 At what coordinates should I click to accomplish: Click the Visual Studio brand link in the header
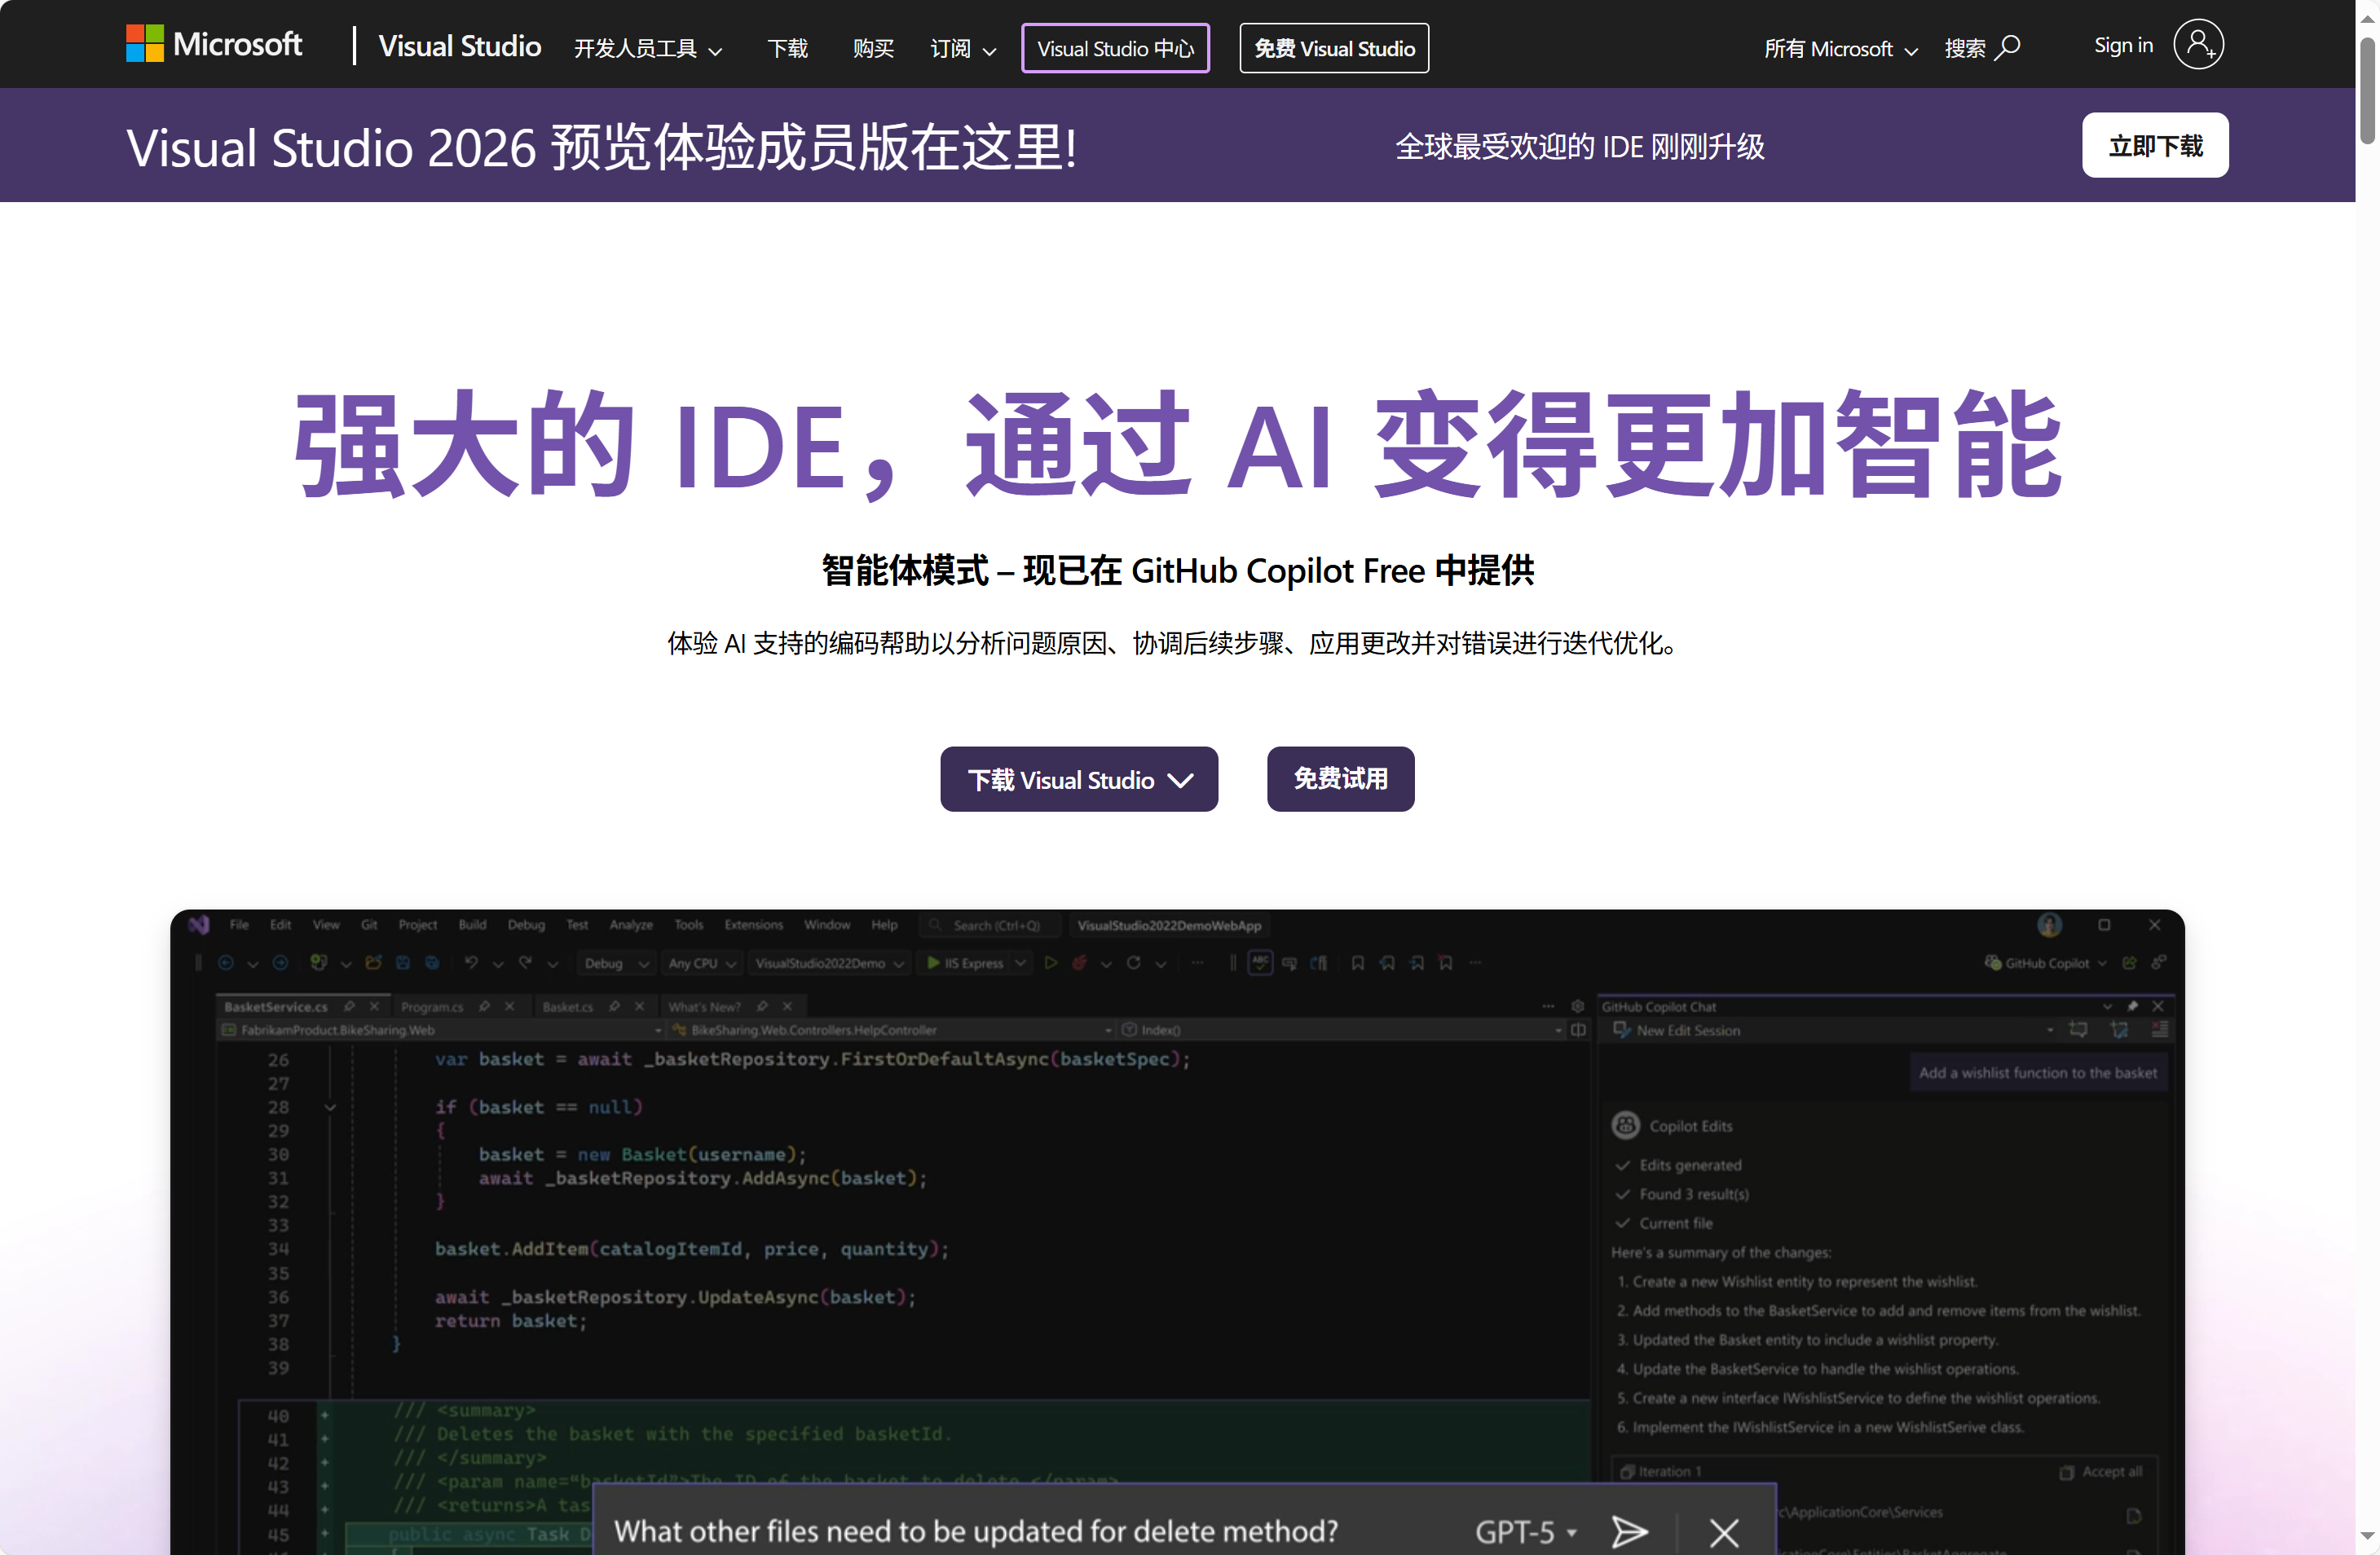point(459,46)
